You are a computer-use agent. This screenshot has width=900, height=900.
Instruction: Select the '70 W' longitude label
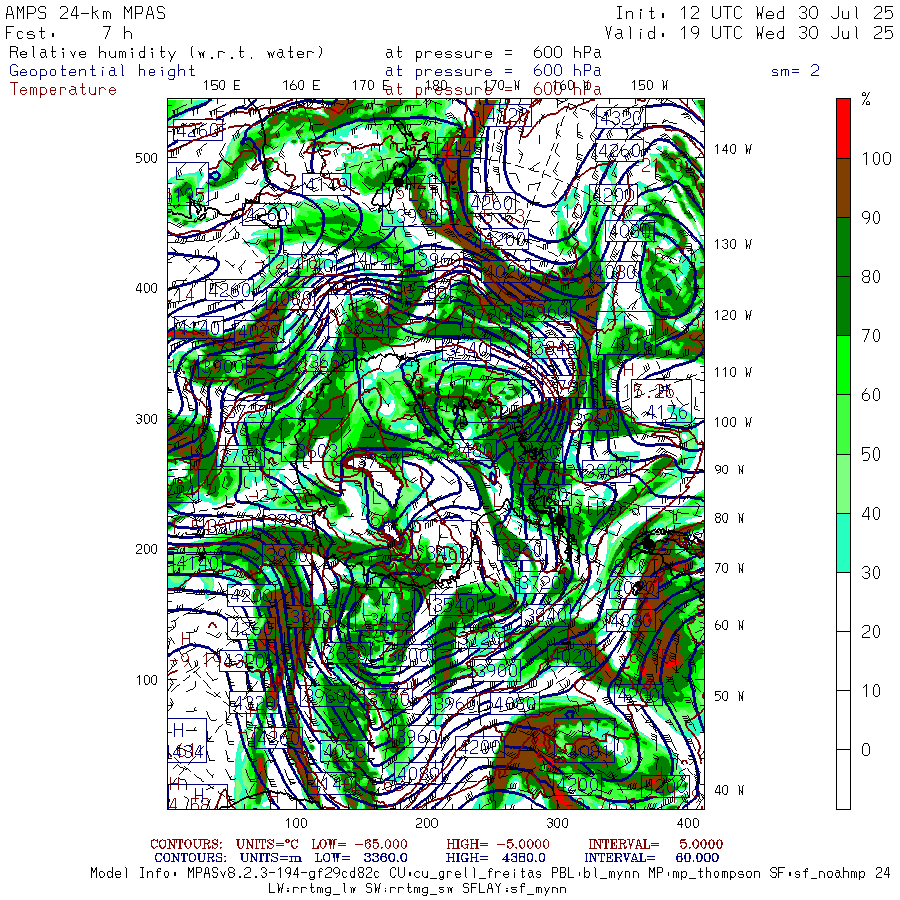(729, 568)
